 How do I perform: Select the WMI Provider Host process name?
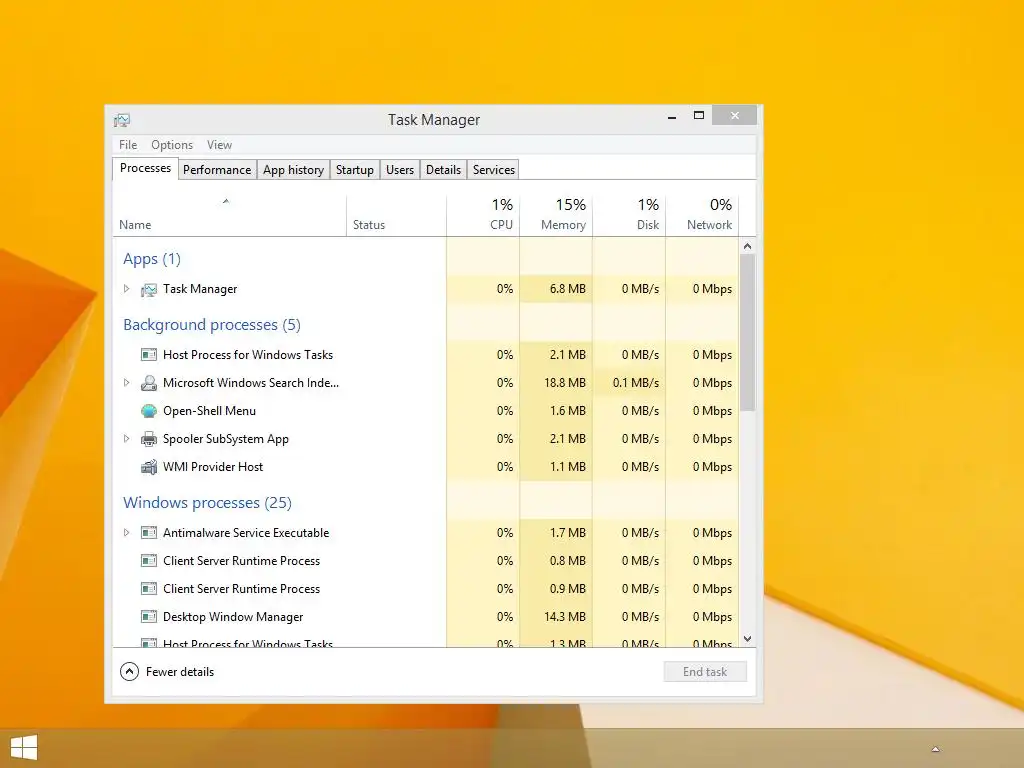[x=213, y=467]
